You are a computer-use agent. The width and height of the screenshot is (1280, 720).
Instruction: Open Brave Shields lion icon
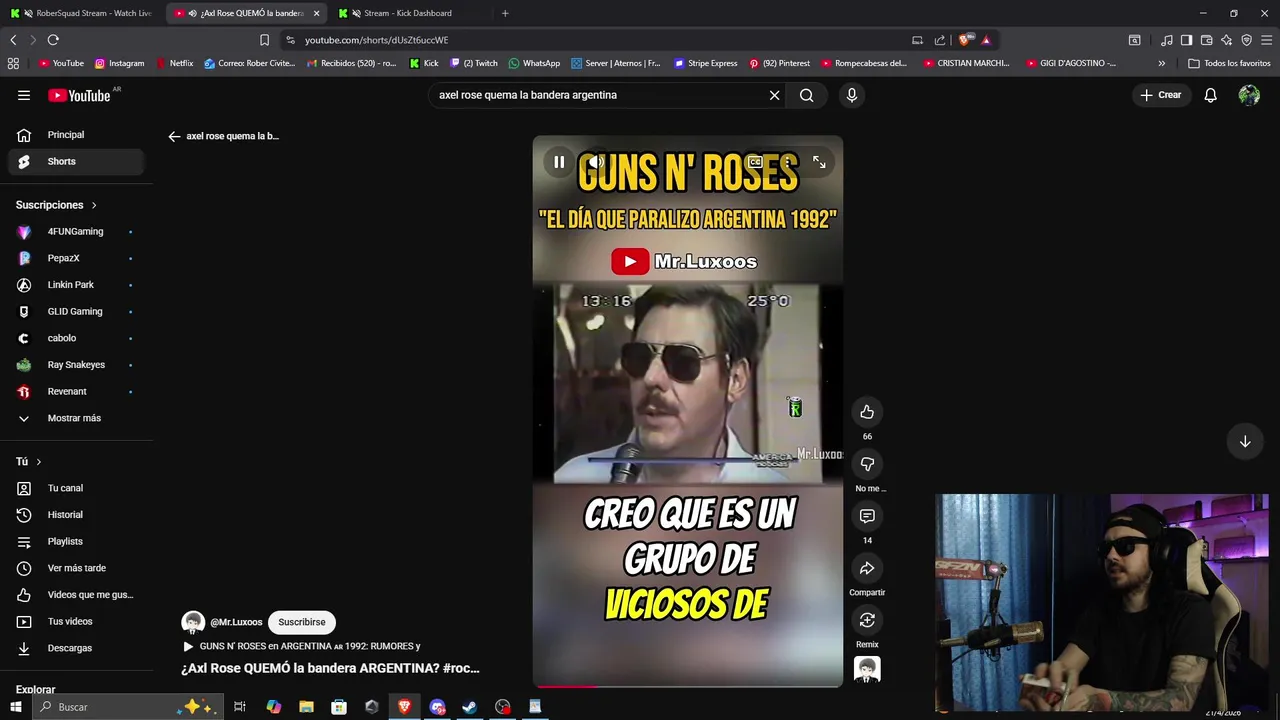(x=964, y=40)
